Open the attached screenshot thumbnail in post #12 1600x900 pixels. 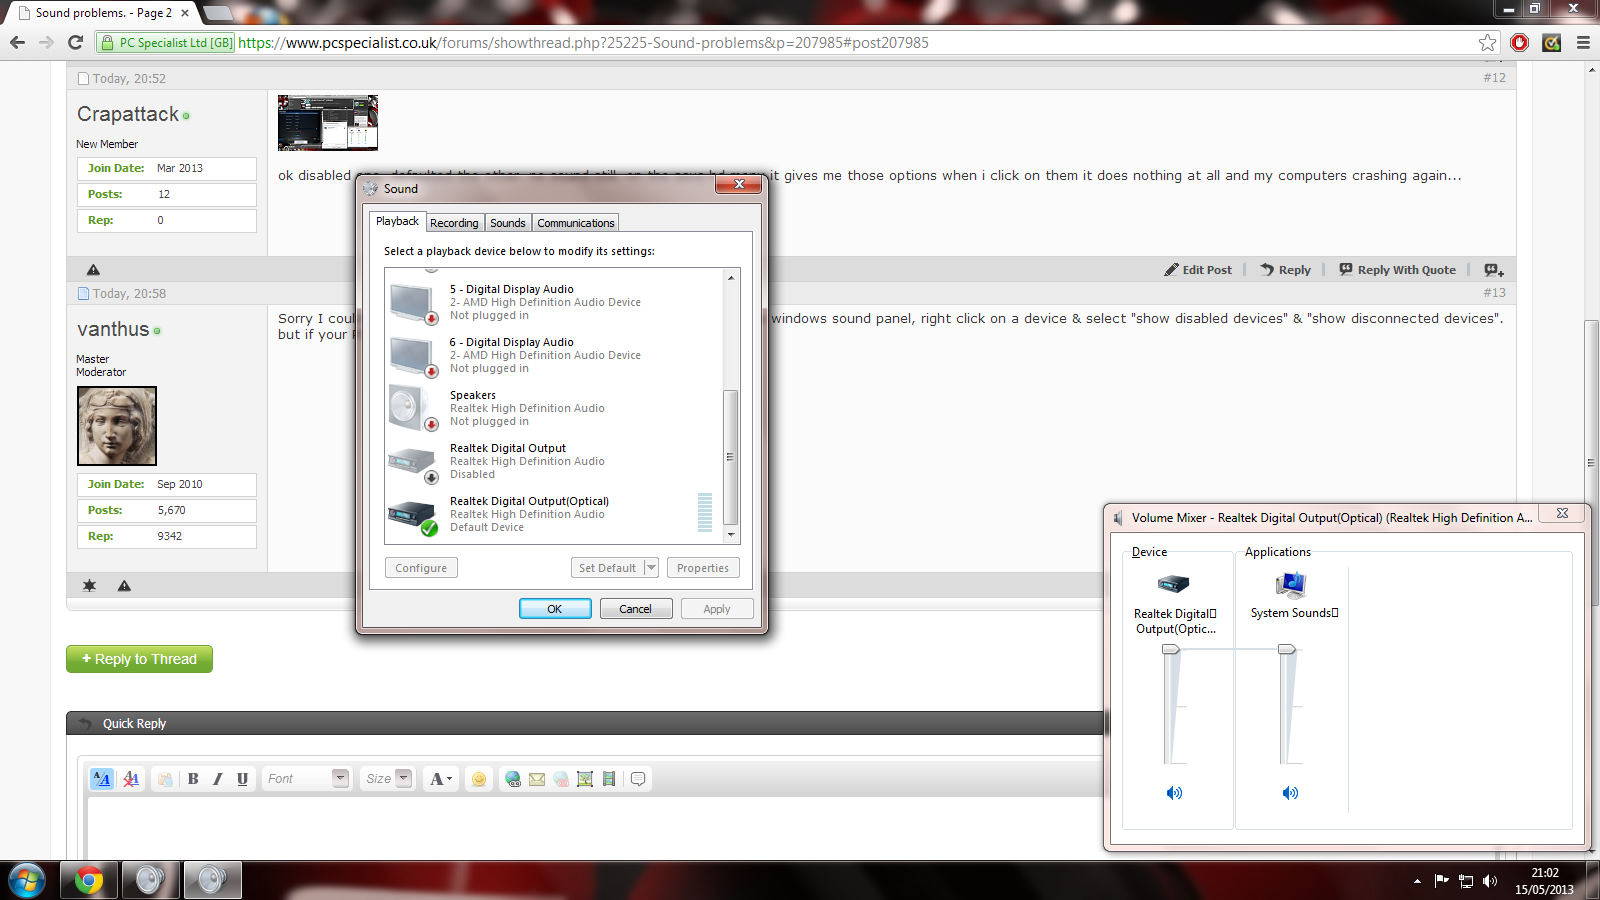[328, 123]
